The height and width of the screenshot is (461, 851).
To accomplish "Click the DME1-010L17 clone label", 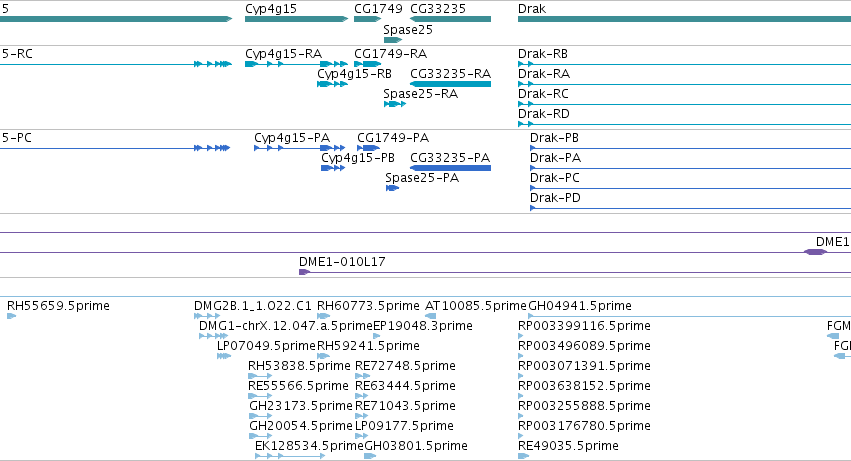I will coord(342,262).
